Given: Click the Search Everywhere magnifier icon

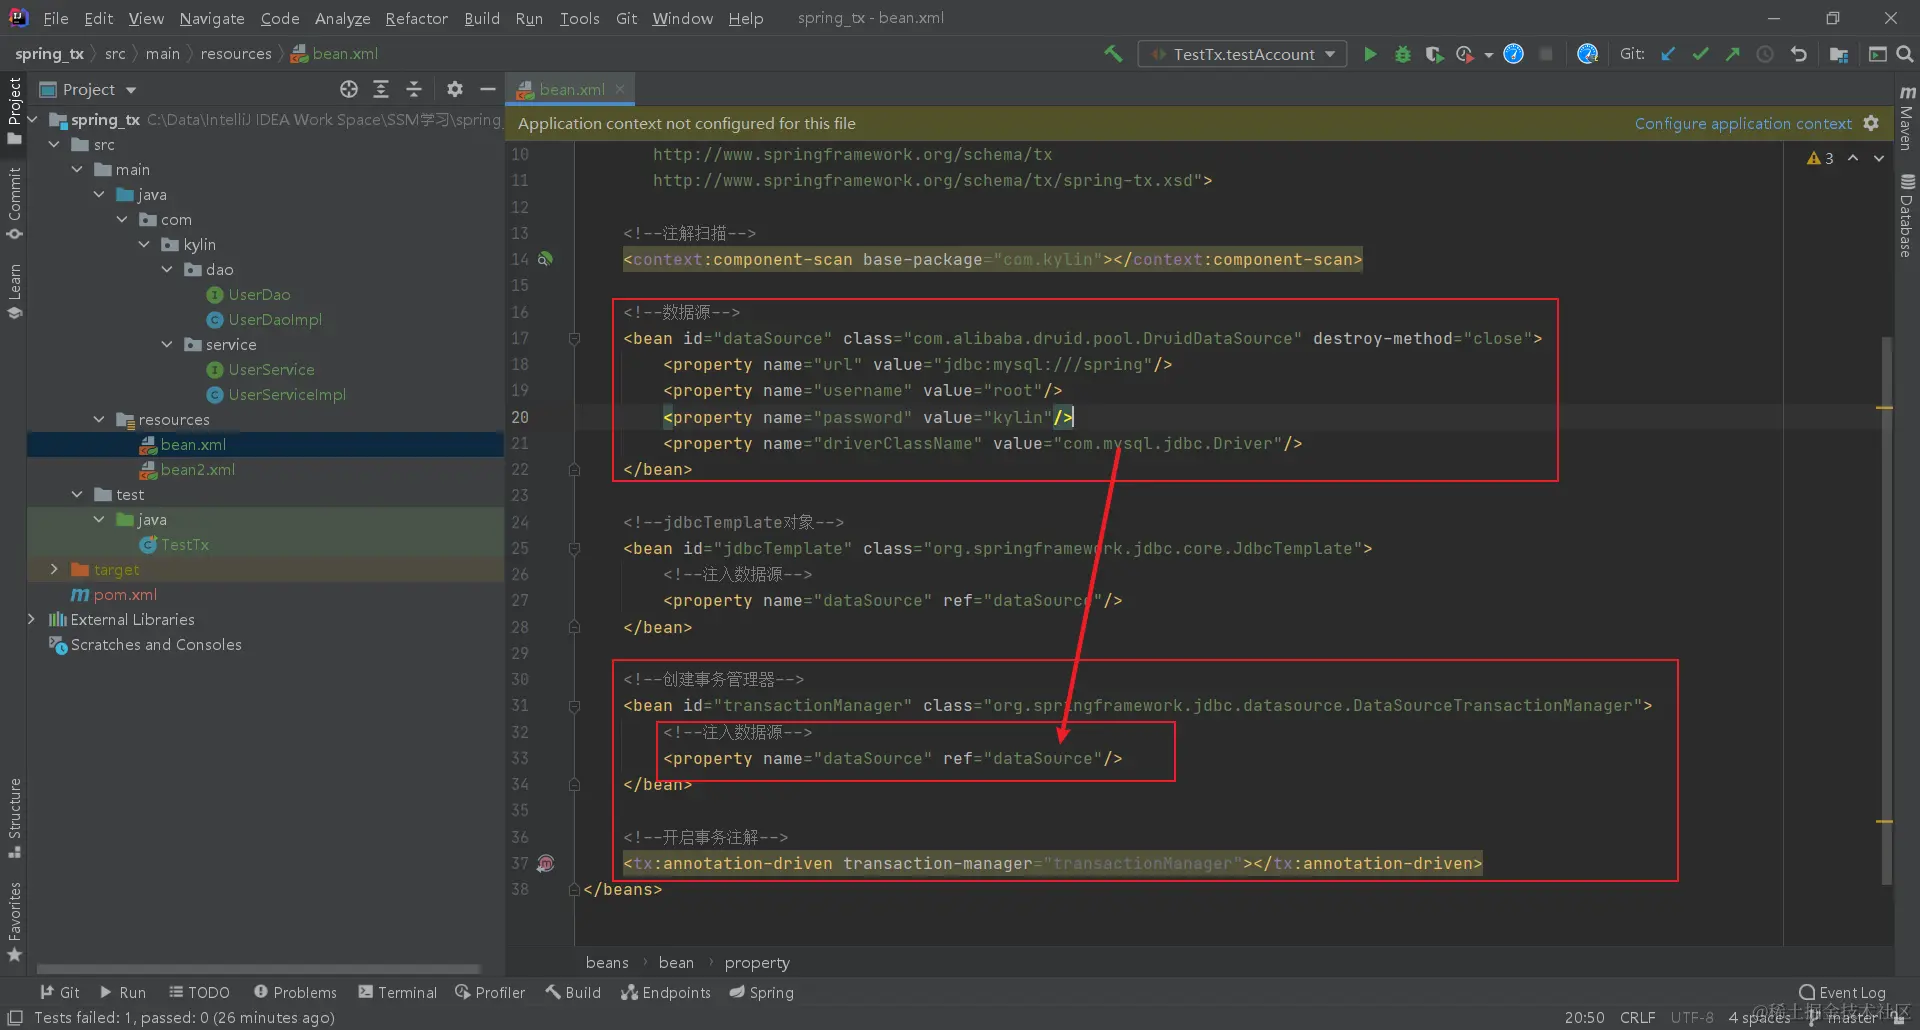Looking at the screenshot, I should coord(1905,54).
